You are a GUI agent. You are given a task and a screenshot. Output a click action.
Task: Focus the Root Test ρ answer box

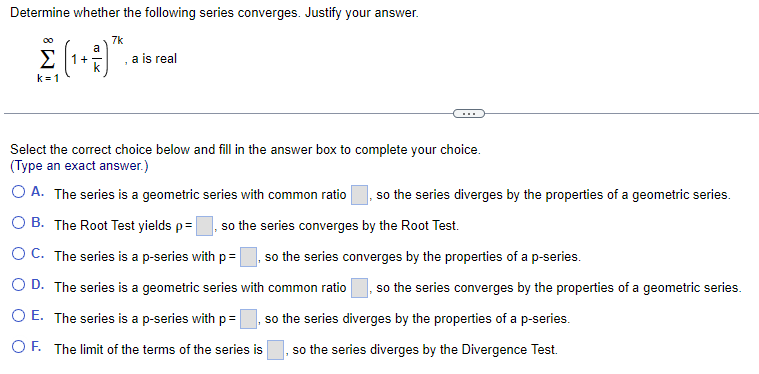click(204, 226)
